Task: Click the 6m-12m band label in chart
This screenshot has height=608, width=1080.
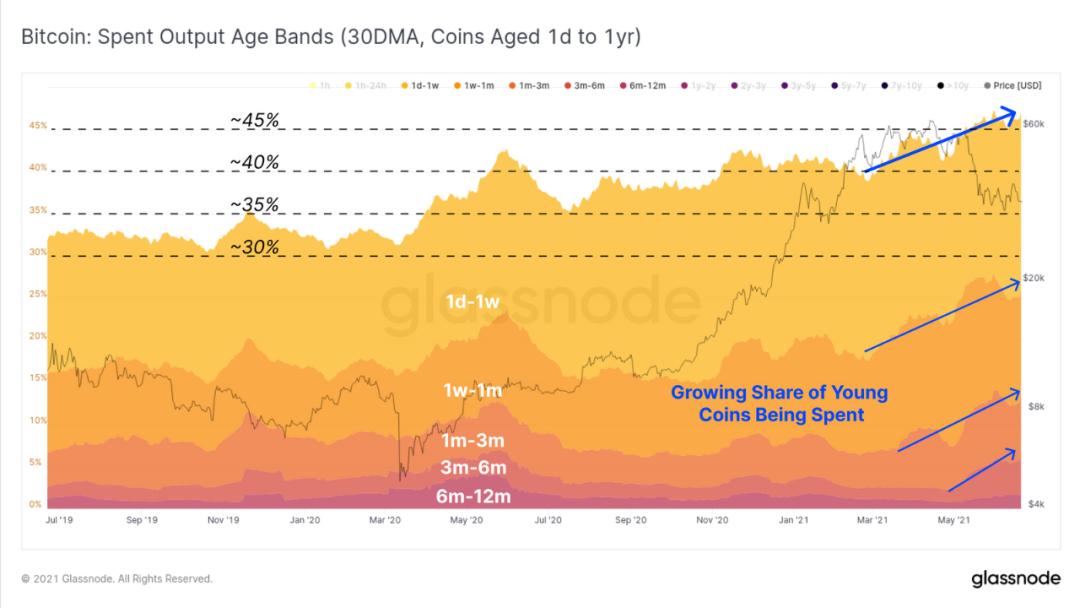Action: point(473,496)
